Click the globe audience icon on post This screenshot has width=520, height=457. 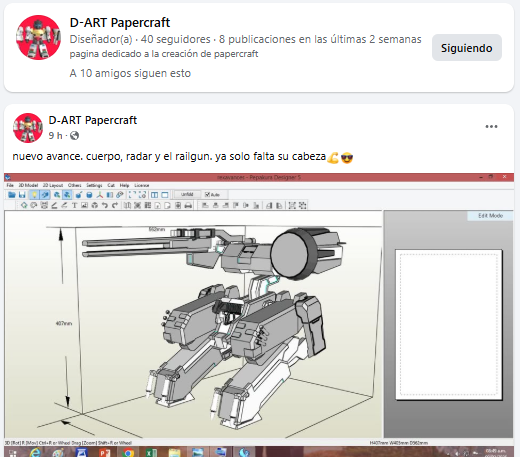75,136
